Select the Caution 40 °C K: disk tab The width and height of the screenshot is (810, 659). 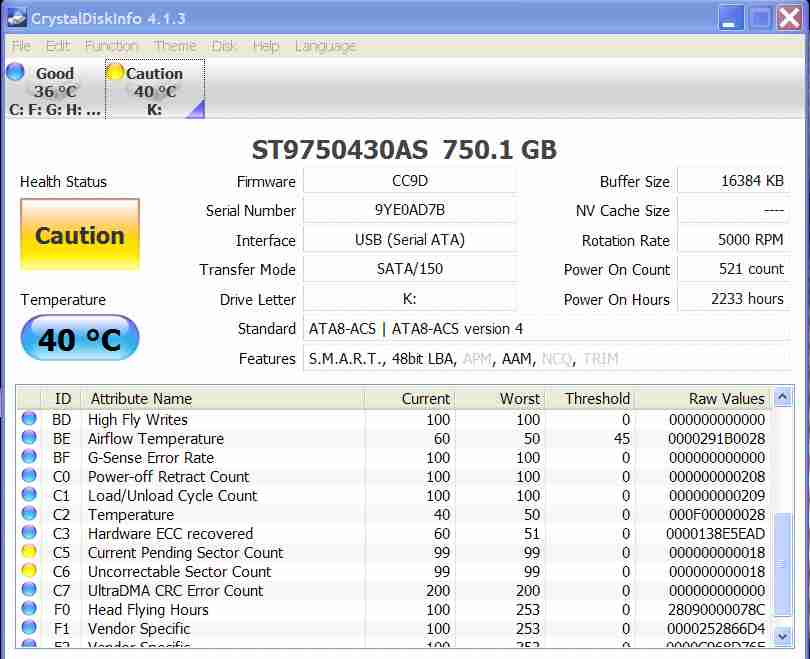pos(155,89)
